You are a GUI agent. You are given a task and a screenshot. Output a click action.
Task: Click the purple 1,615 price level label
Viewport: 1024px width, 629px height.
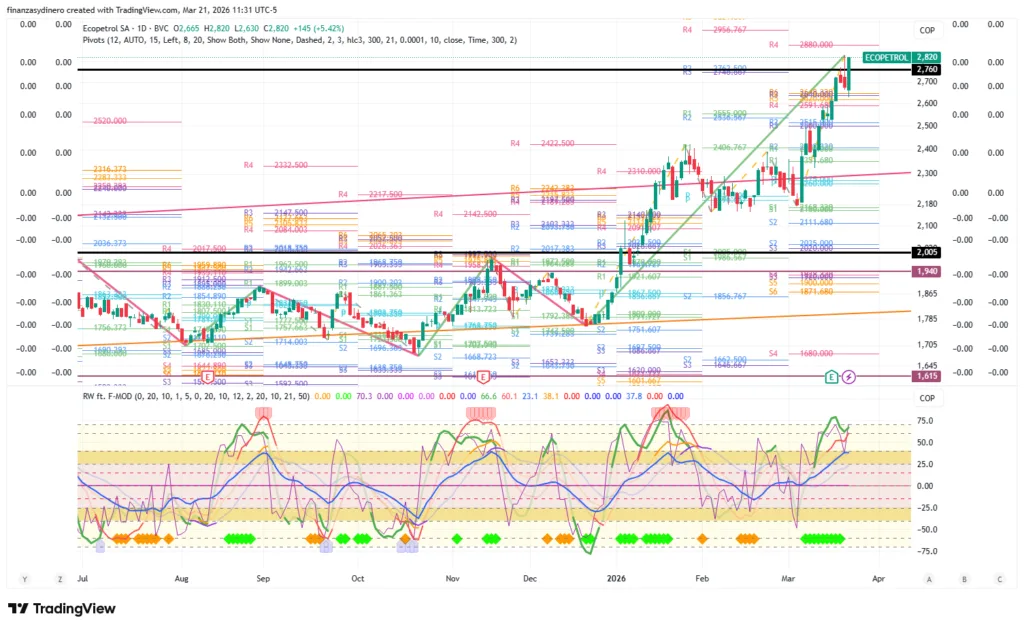point(926,377)
